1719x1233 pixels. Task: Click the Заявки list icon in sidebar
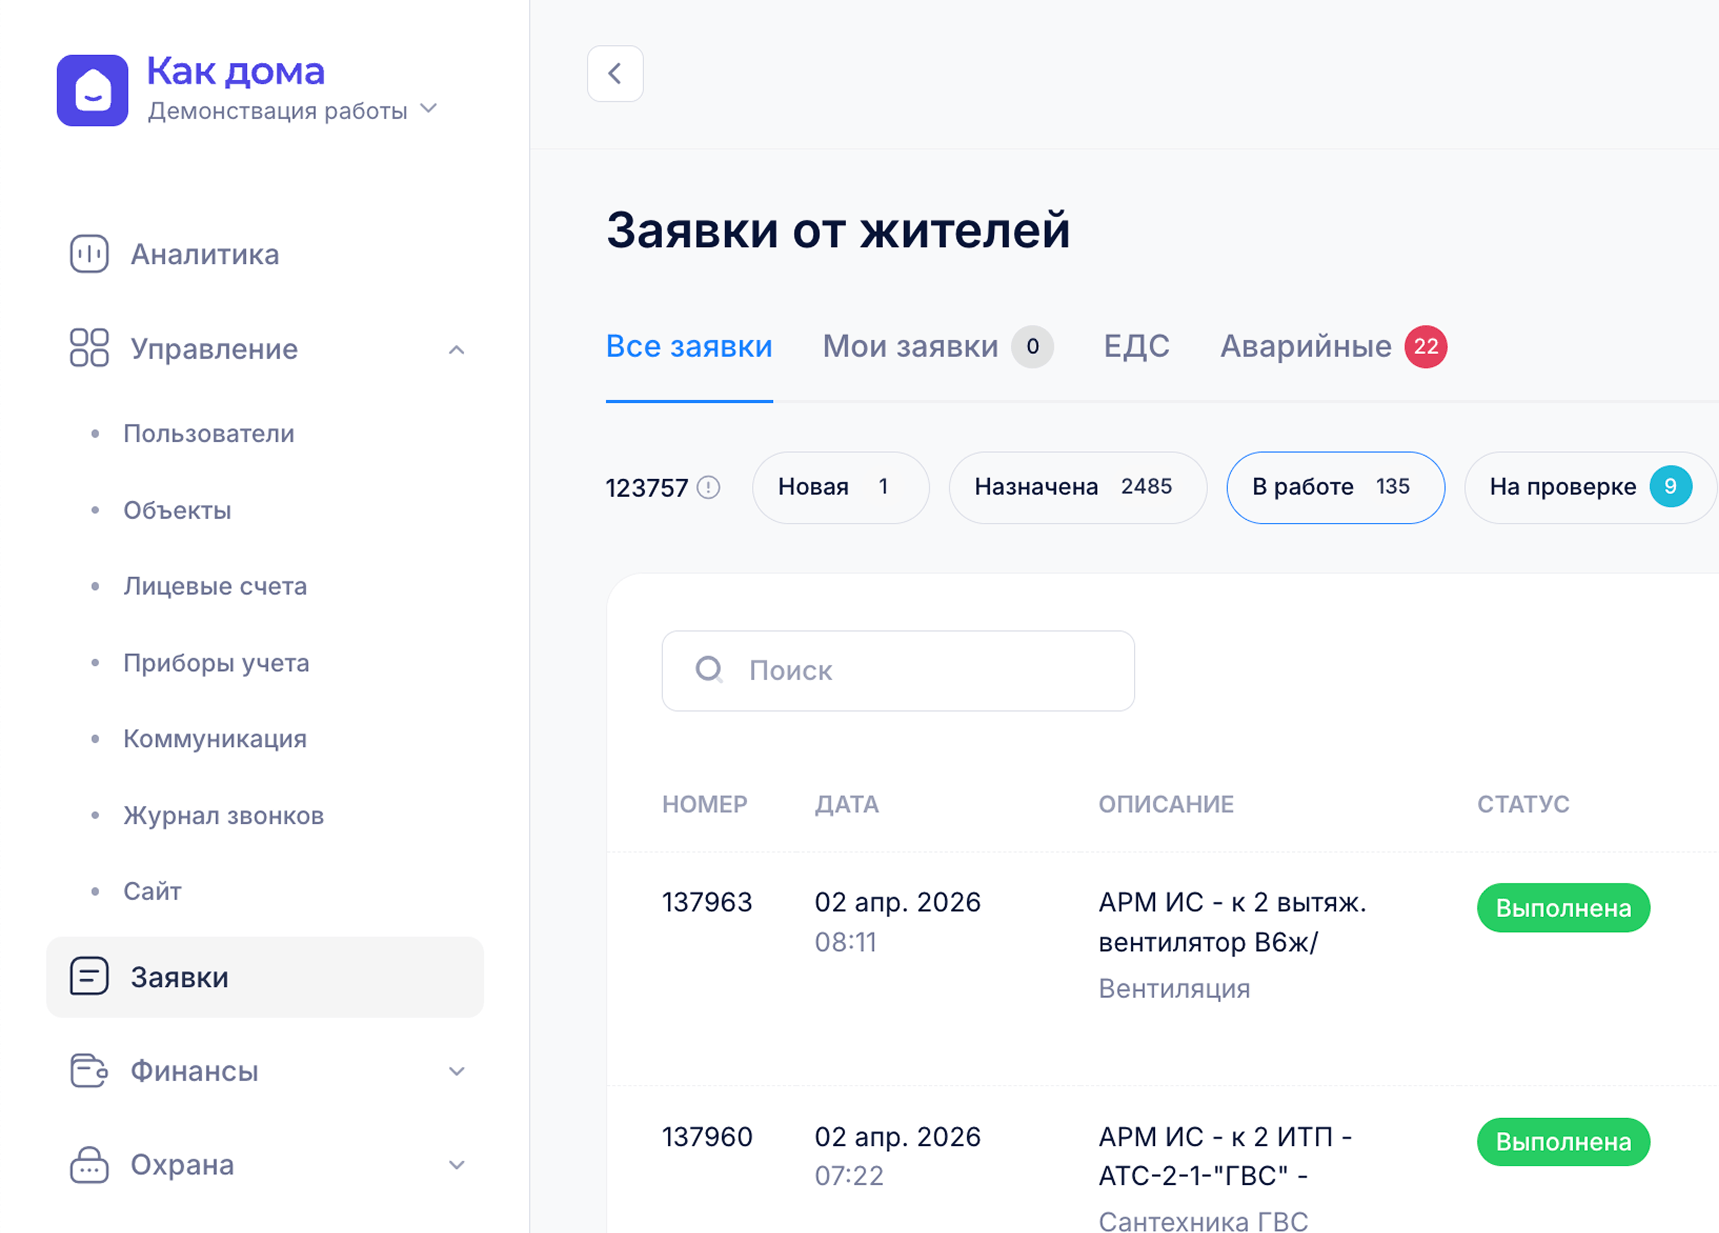pos(89,976)
